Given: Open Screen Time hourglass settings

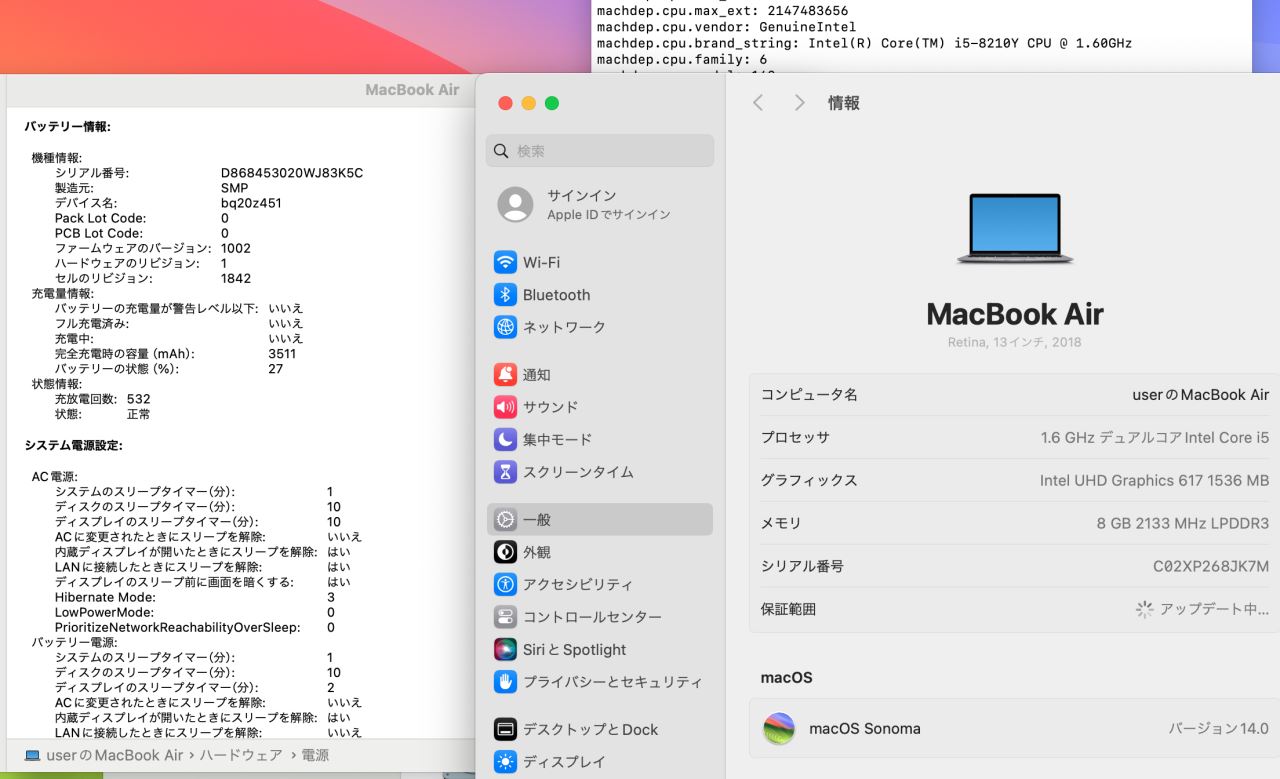Looking at the screenshot, I should click(x=505, y=472).
